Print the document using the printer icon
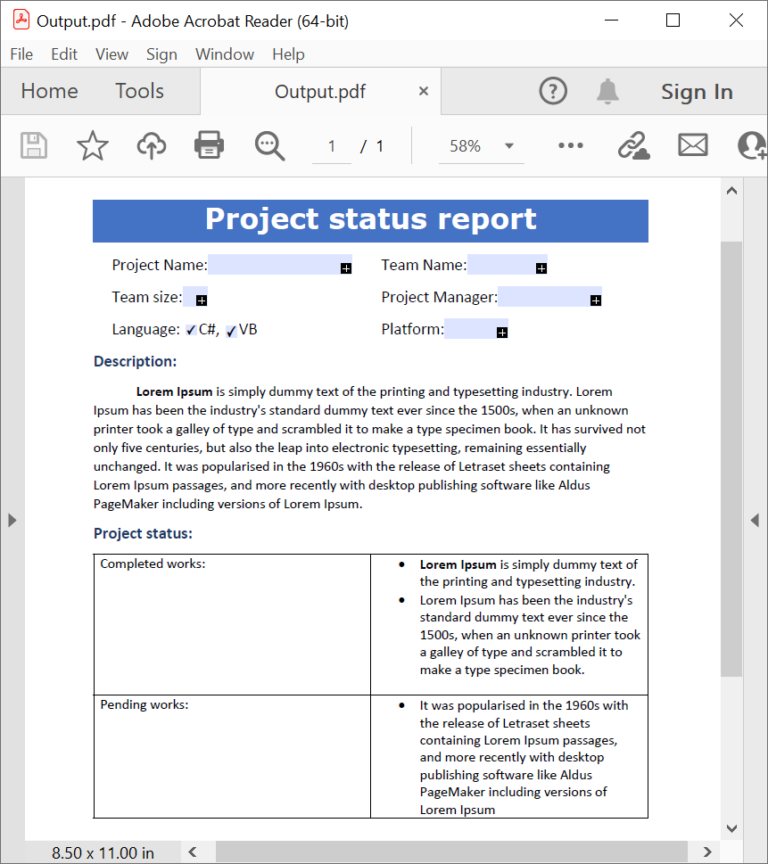 point(209,146)
